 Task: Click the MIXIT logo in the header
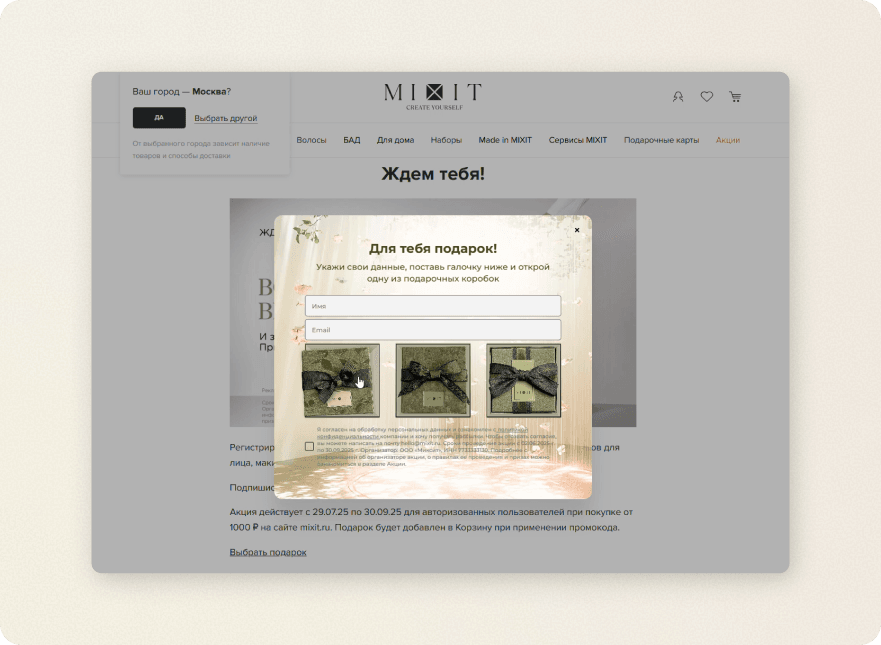[x=433, y=96]
